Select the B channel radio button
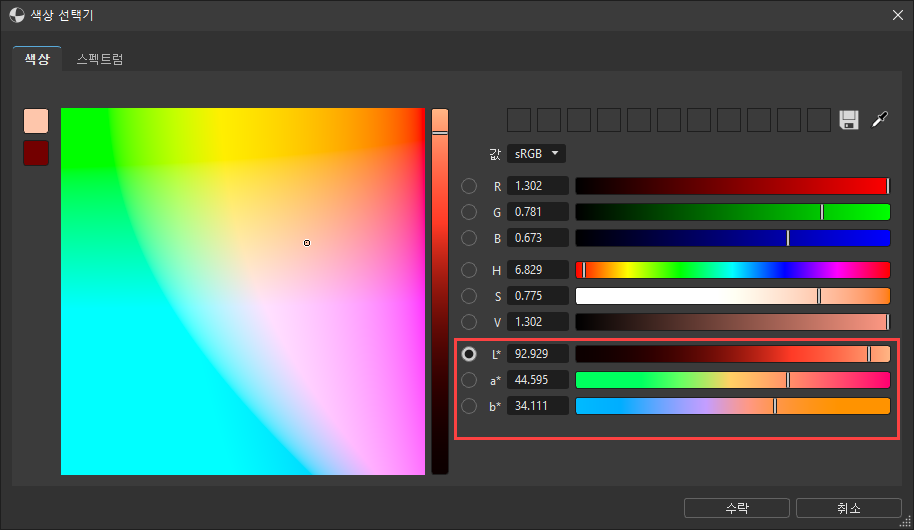The height and width of the screenshot is (530, 914). tap(469, 238)
